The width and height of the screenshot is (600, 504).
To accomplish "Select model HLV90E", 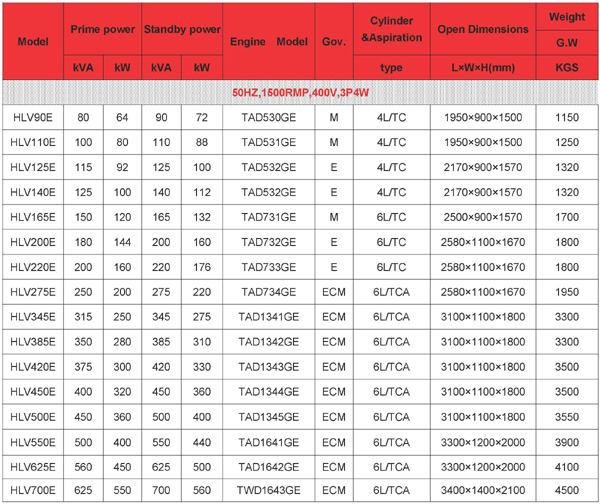I will coord(33,117).
